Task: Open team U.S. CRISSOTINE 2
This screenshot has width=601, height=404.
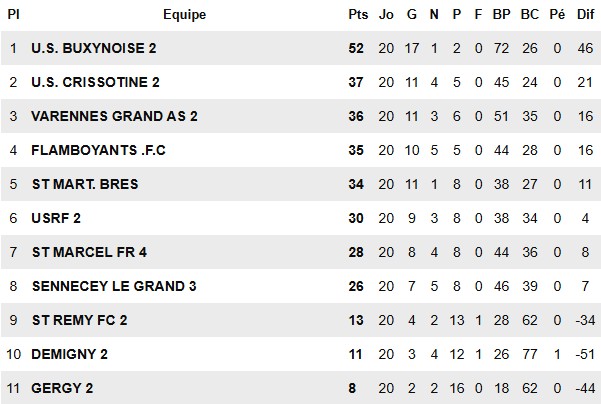Action: pyautogui.click(x=95, y=82)
